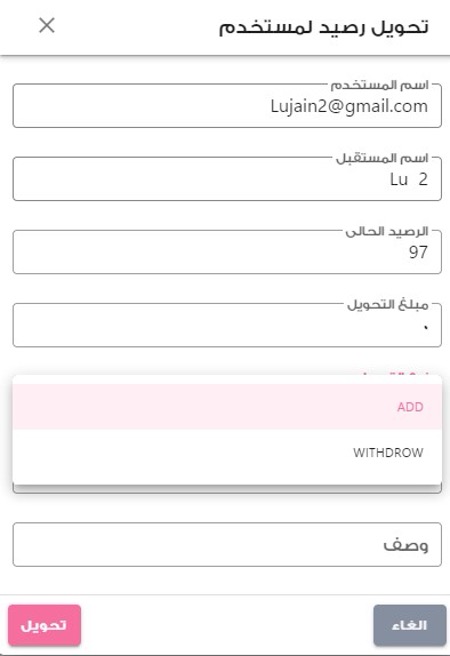The width and height of the screenshot is (450, 656).
Task: Click into the الرصيد الحالي balance field
Action: 227,252
